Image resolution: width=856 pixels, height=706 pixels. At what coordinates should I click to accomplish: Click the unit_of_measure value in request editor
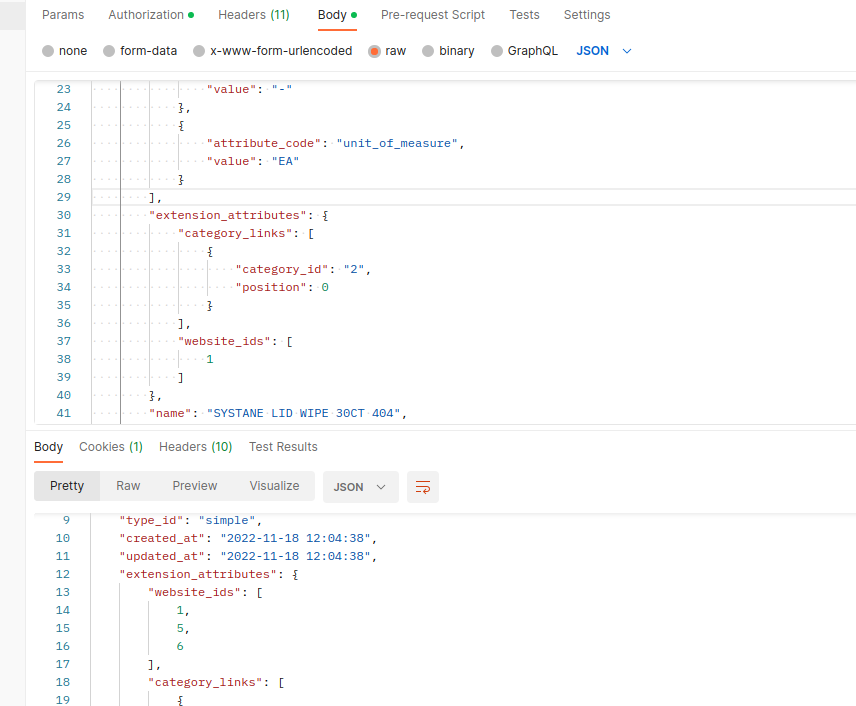click(x=397, y=143)
